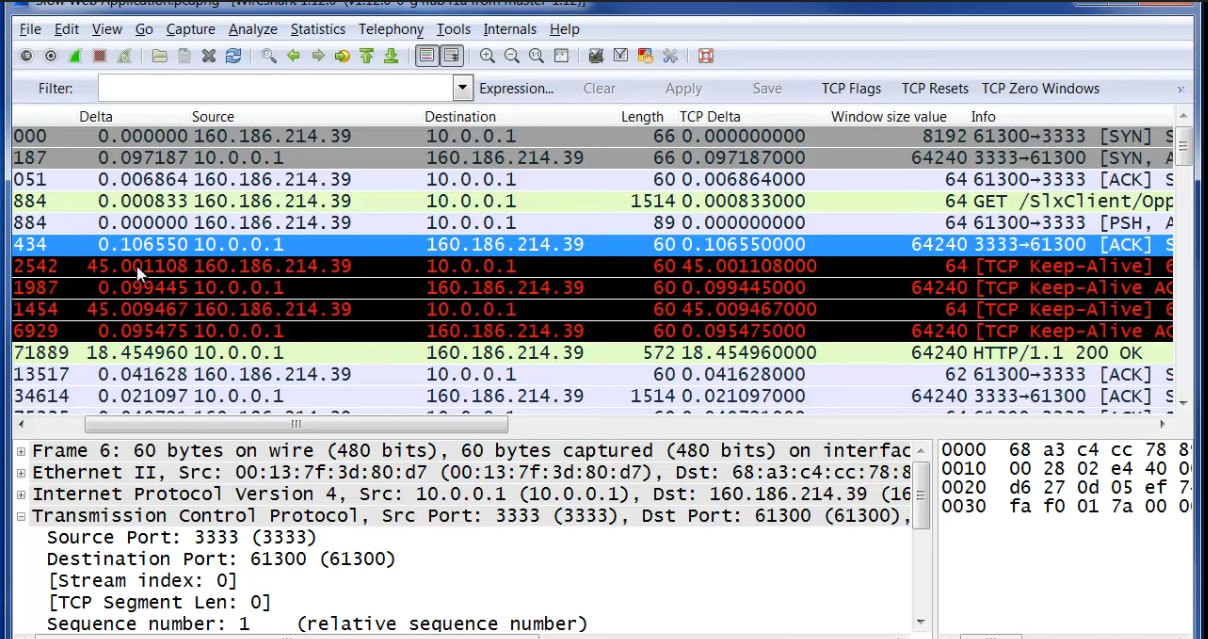This screenshot has width=1208, height=639.
Task: Expand the Frame 6 tree node
Action: [x=21, y=451]
